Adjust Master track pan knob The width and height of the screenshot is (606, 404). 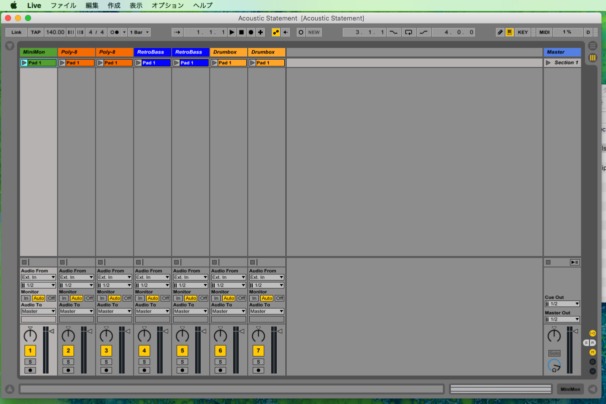point(554,335)
